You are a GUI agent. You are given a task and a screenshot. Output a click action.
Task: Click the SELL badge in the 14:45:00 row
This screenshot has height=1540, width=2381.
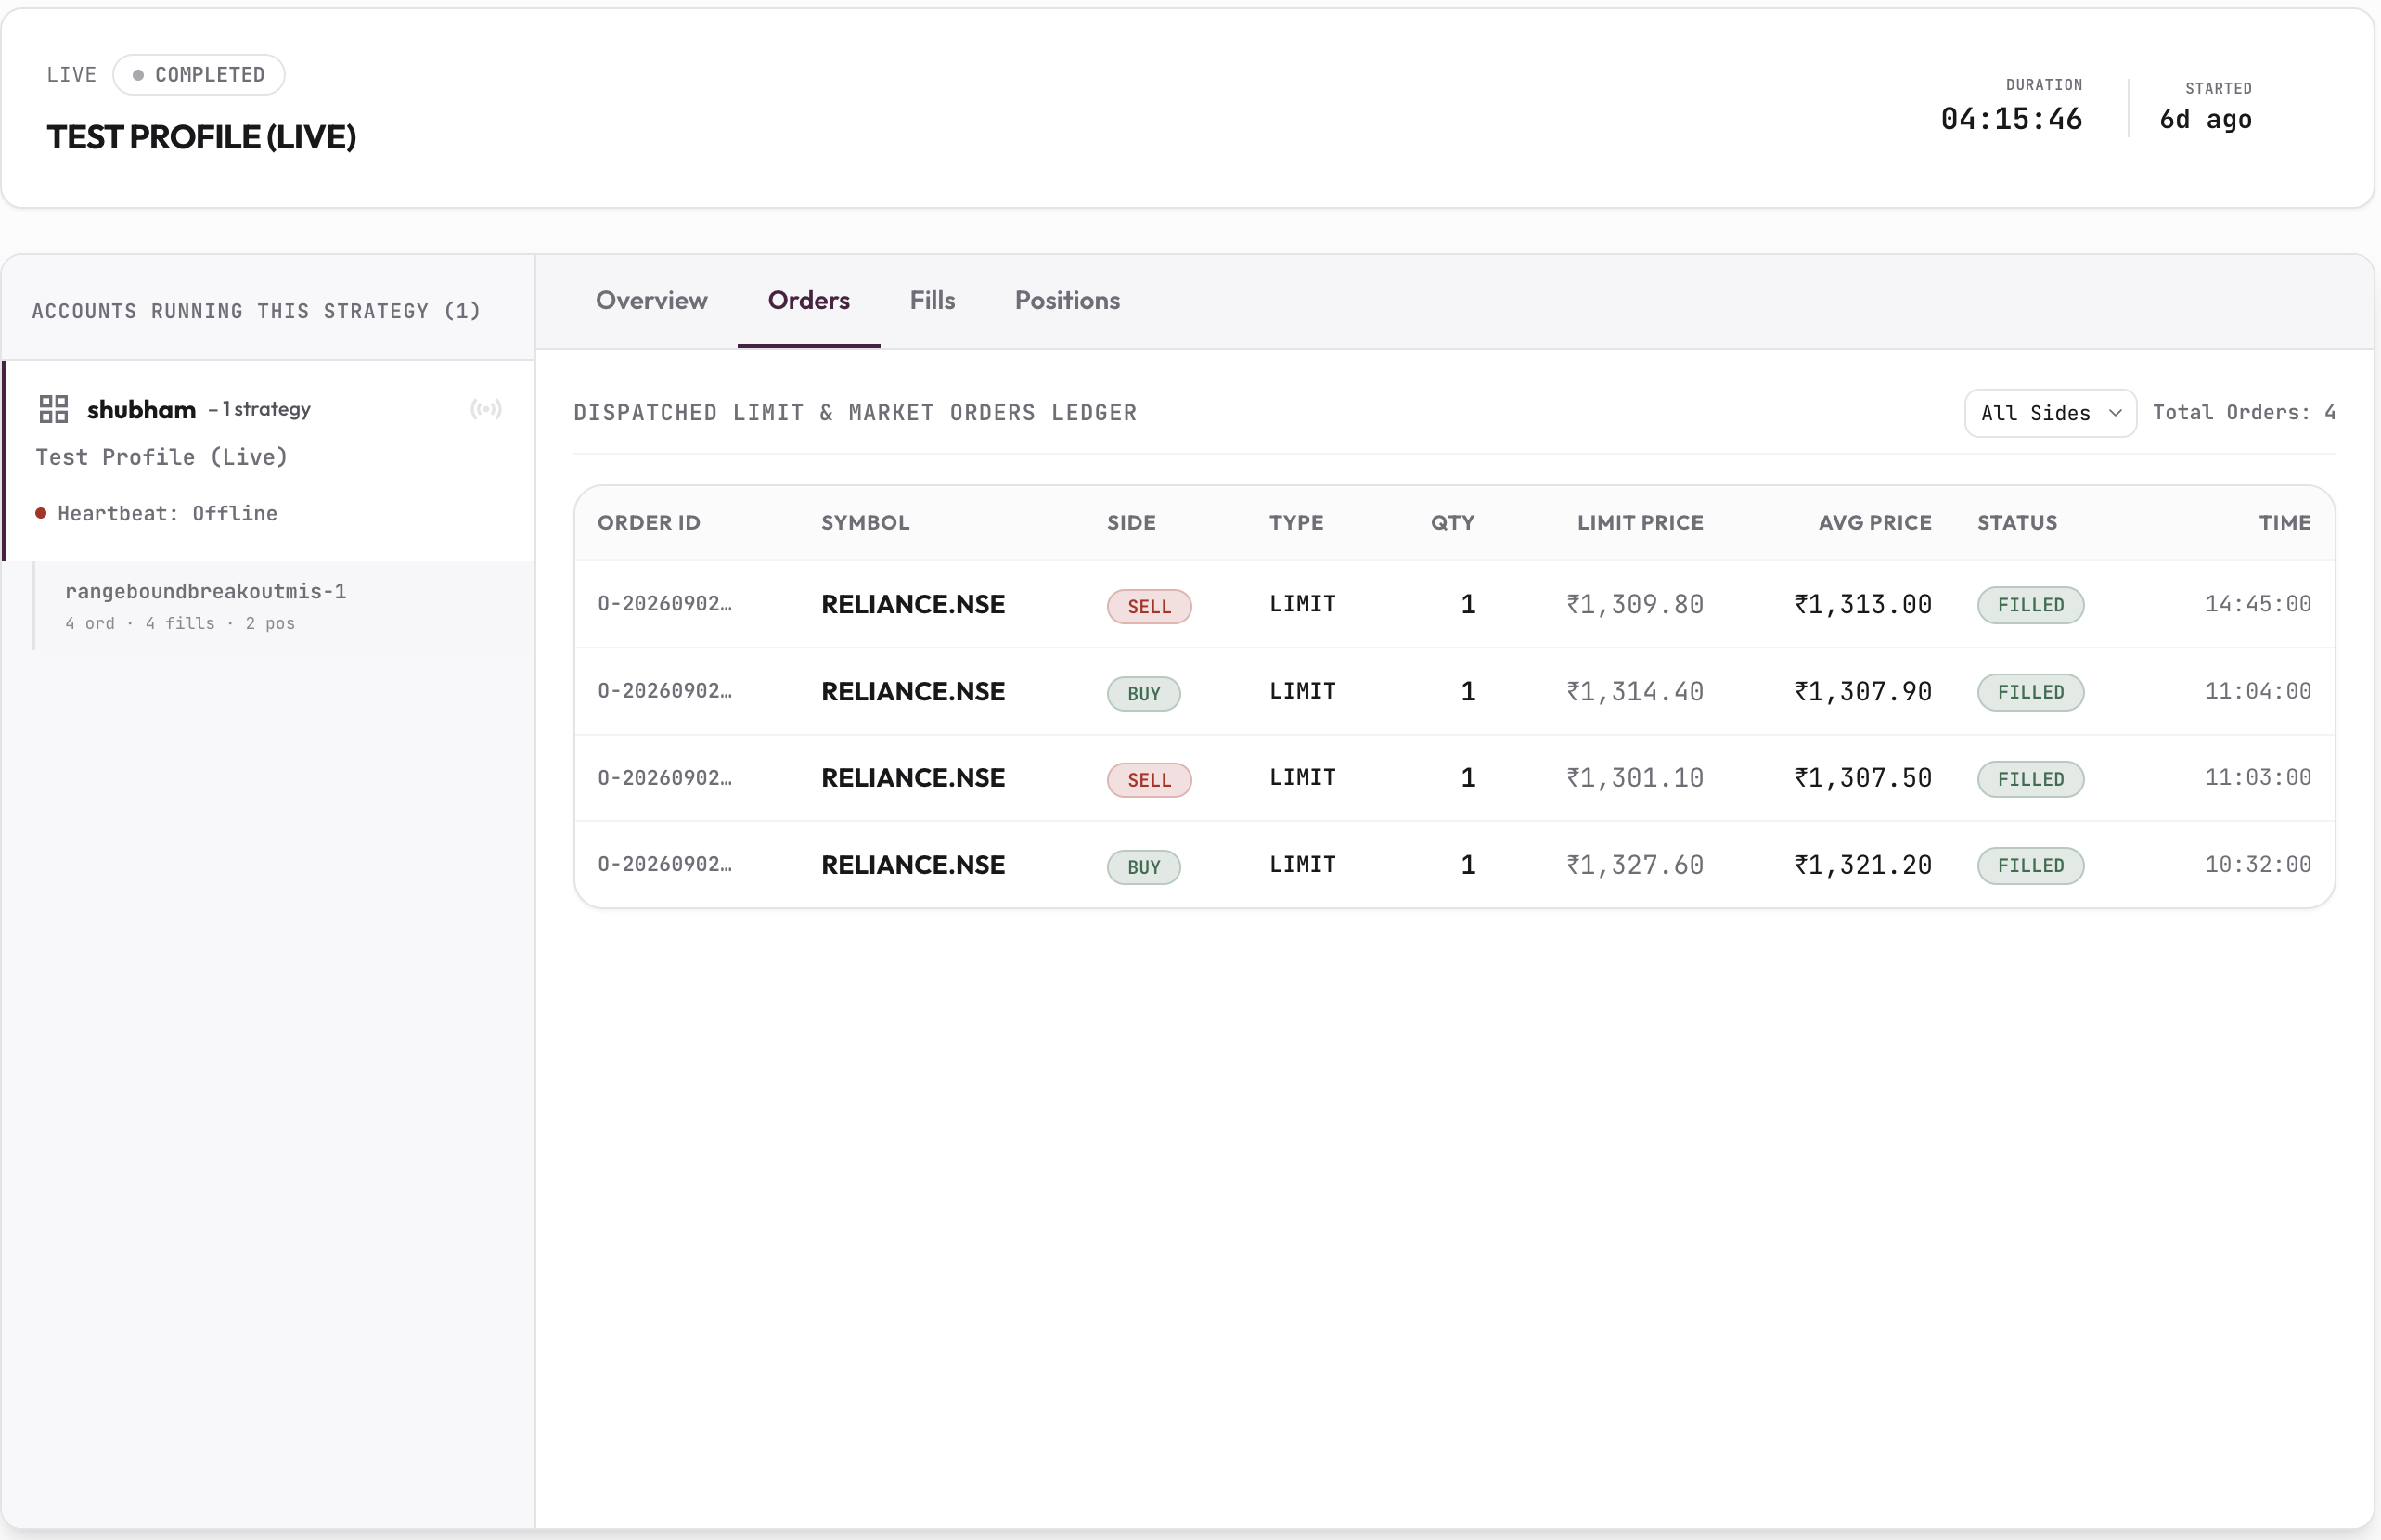pos(1149,606)
